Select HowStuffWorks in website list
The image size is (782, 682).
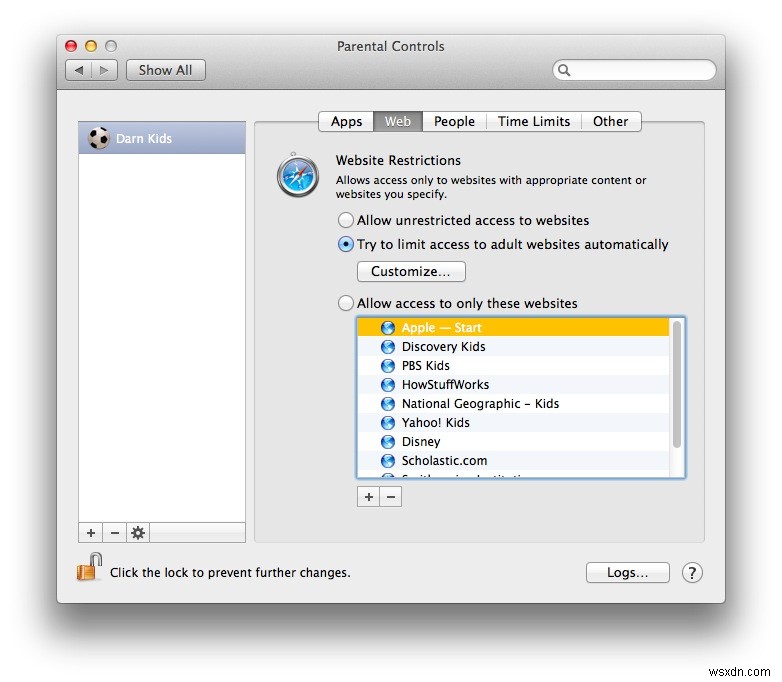coord(513,384)
